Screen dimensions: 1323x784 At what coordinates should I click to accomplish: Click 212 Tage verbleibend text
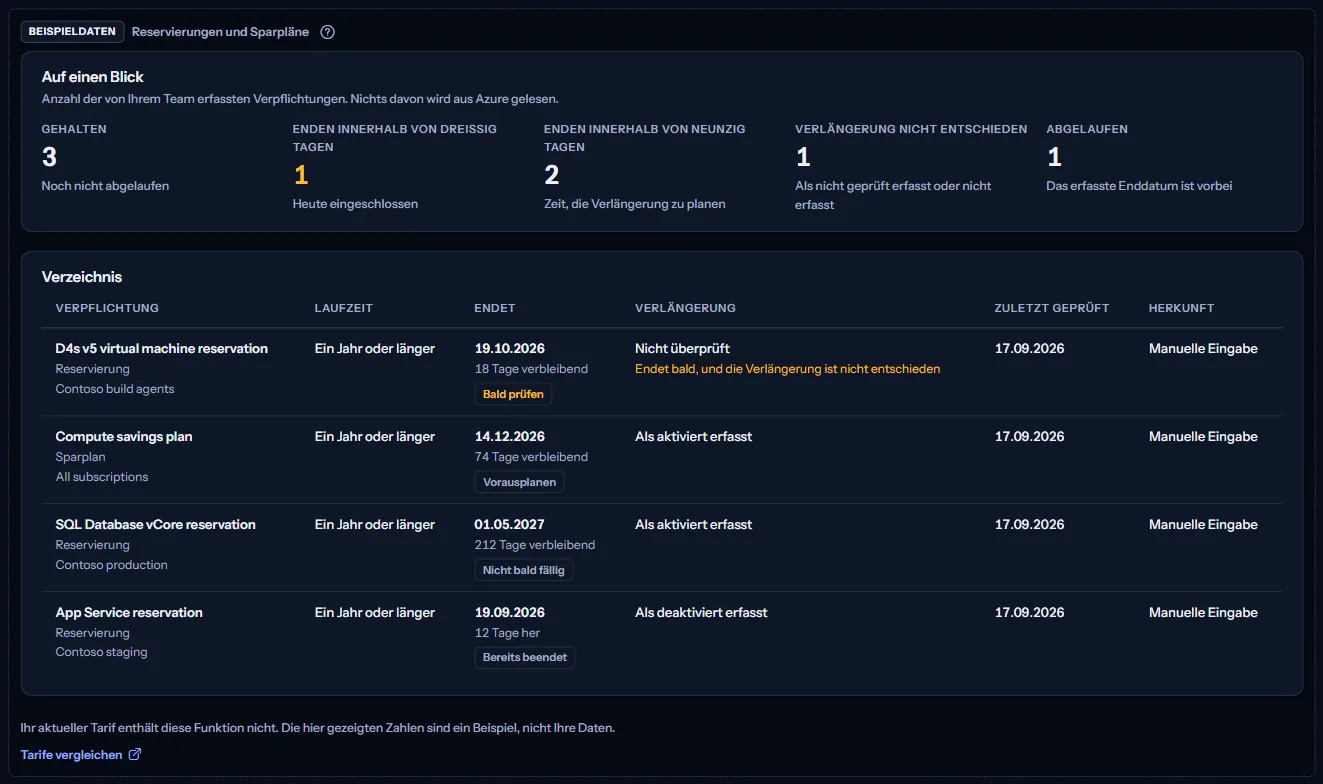[535, 545]
